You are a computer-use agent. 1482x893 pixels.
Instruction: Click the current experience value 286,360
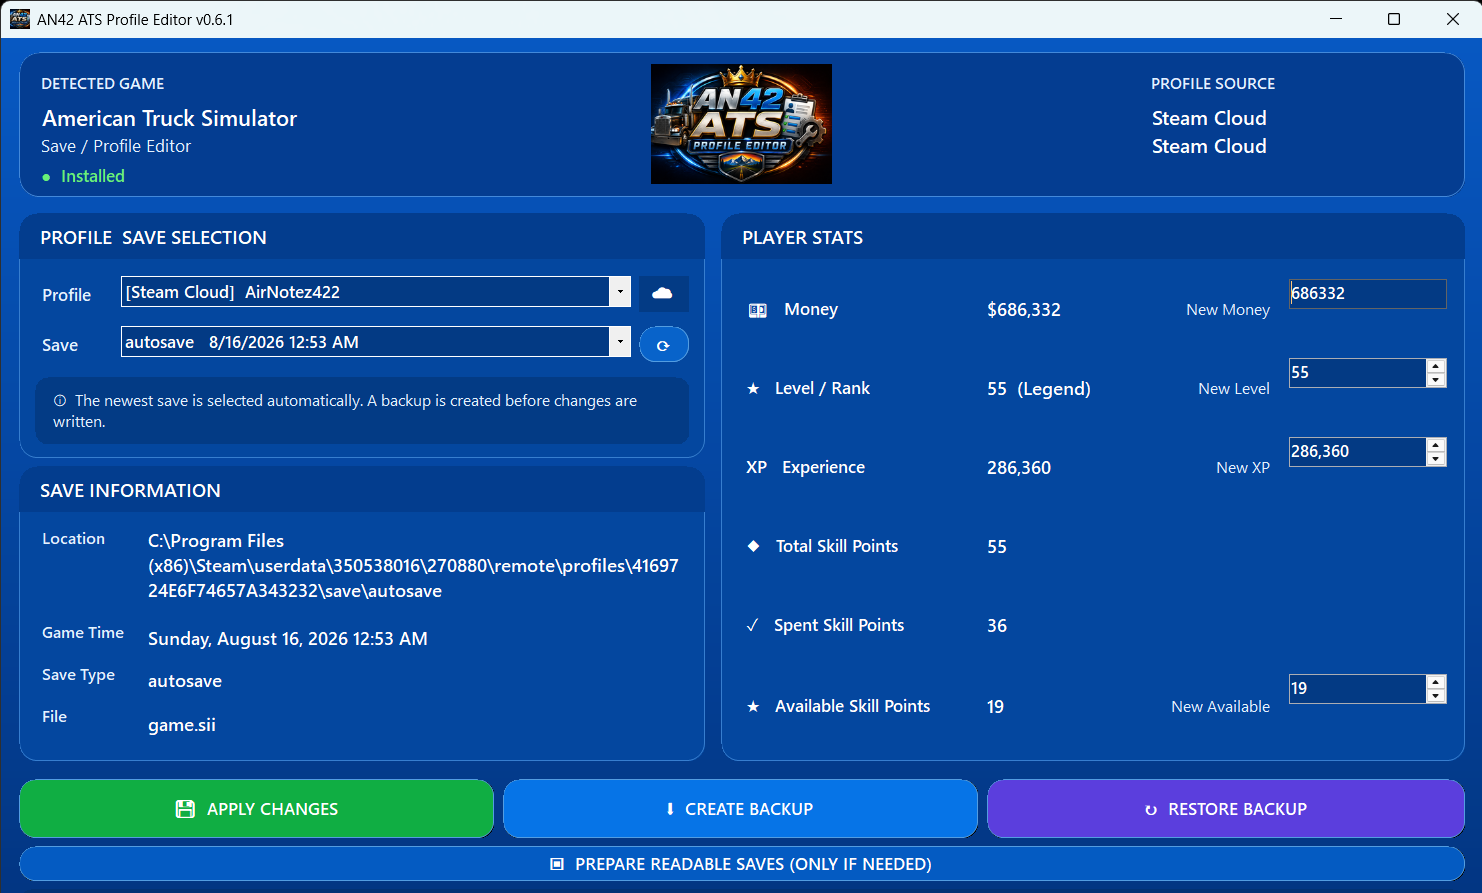click(x=1019, y=468)
